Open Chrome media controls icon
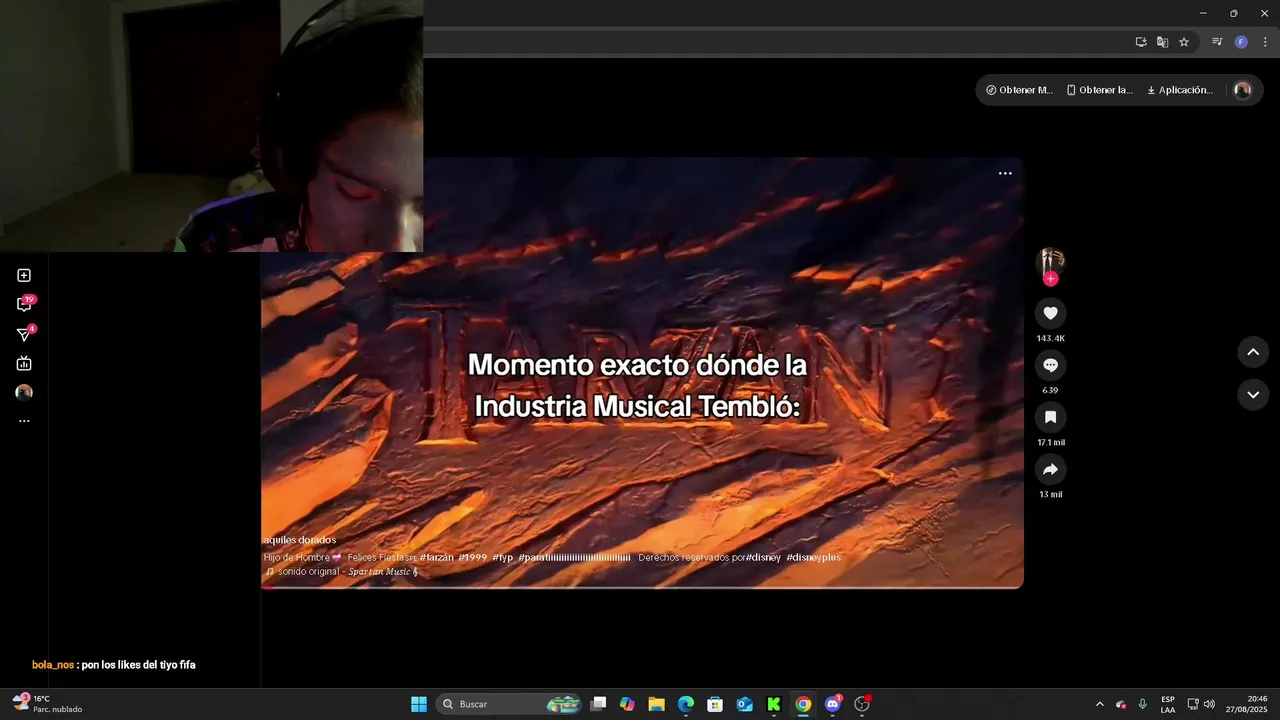The image size is (1280, 720). (x=1217, y=42)
